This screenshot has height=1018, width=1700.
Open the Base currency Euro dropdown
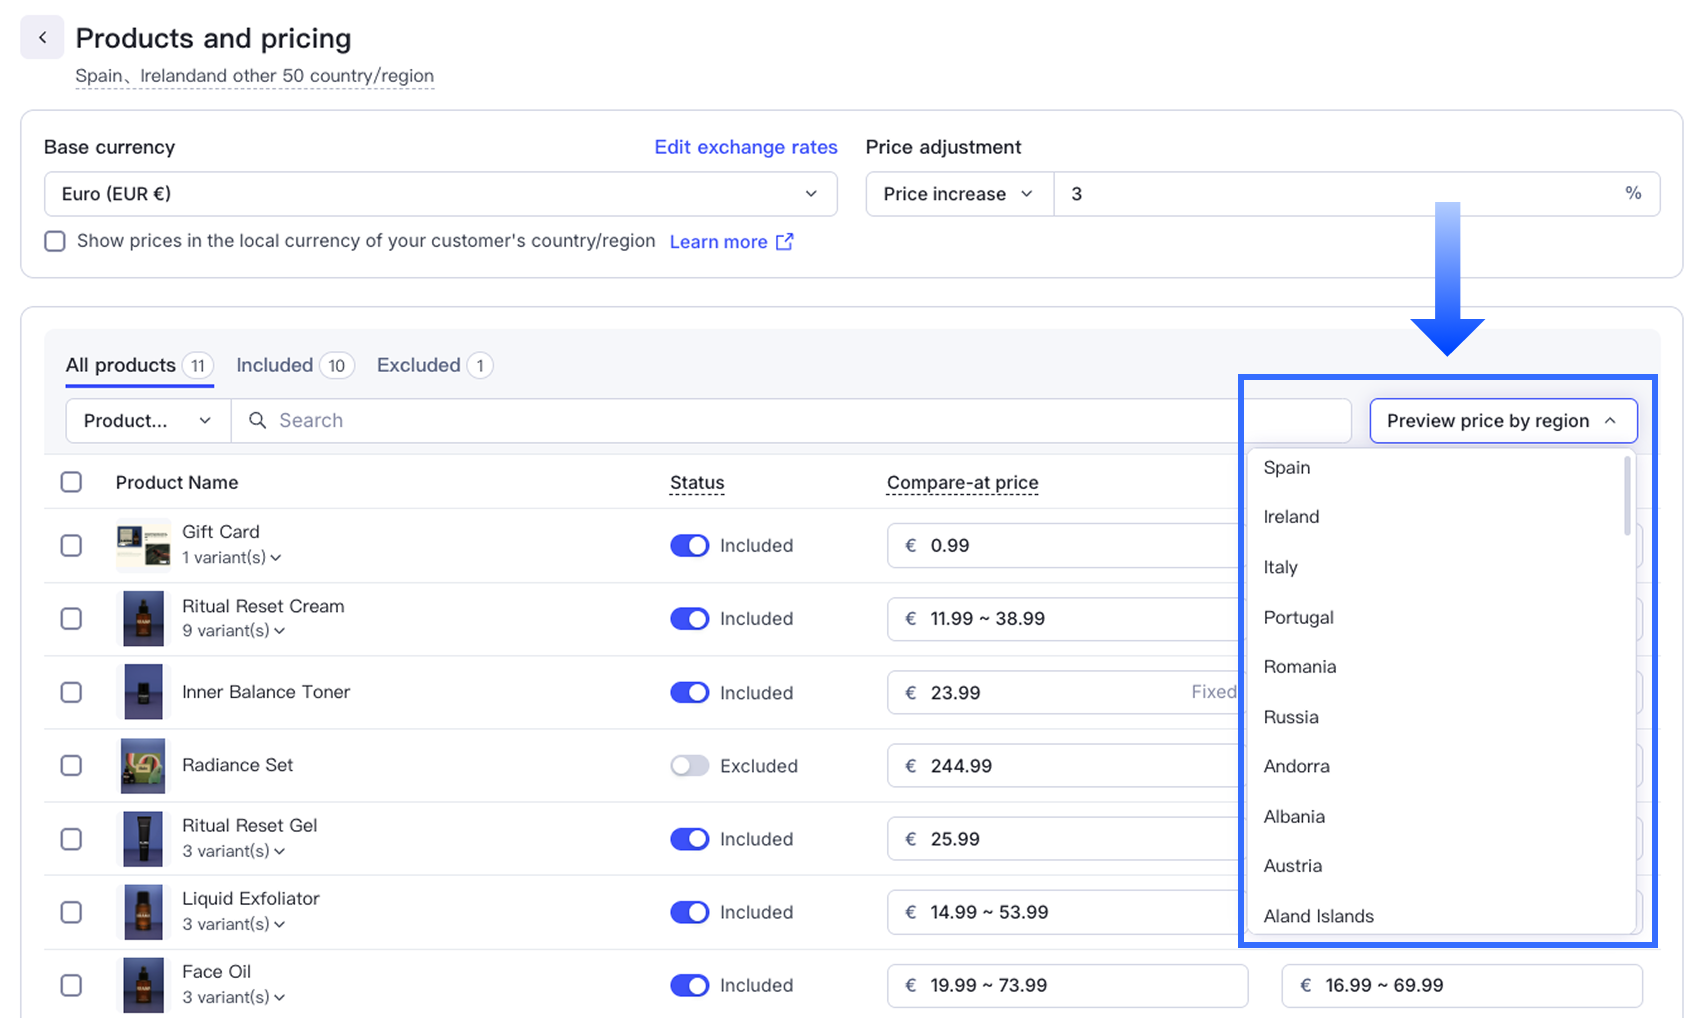(x=440, y=194)
